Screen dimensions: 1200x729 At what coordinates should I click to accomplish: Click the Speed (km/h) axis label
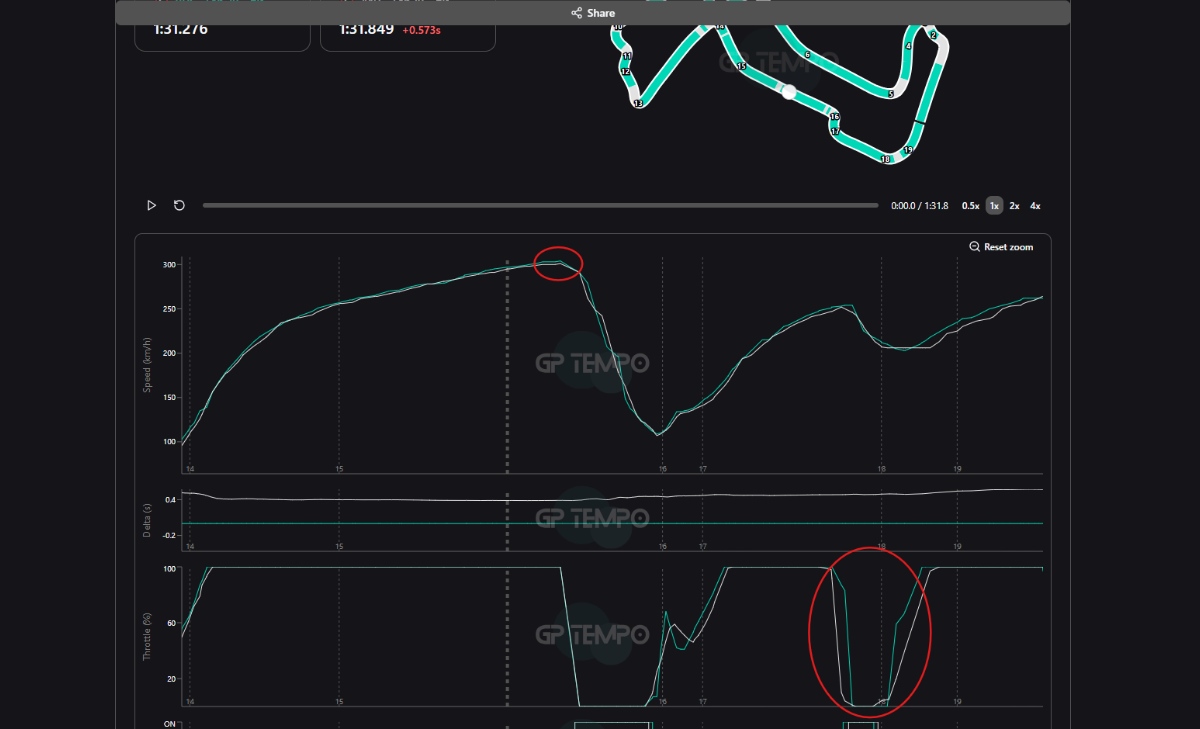[146, 365]
